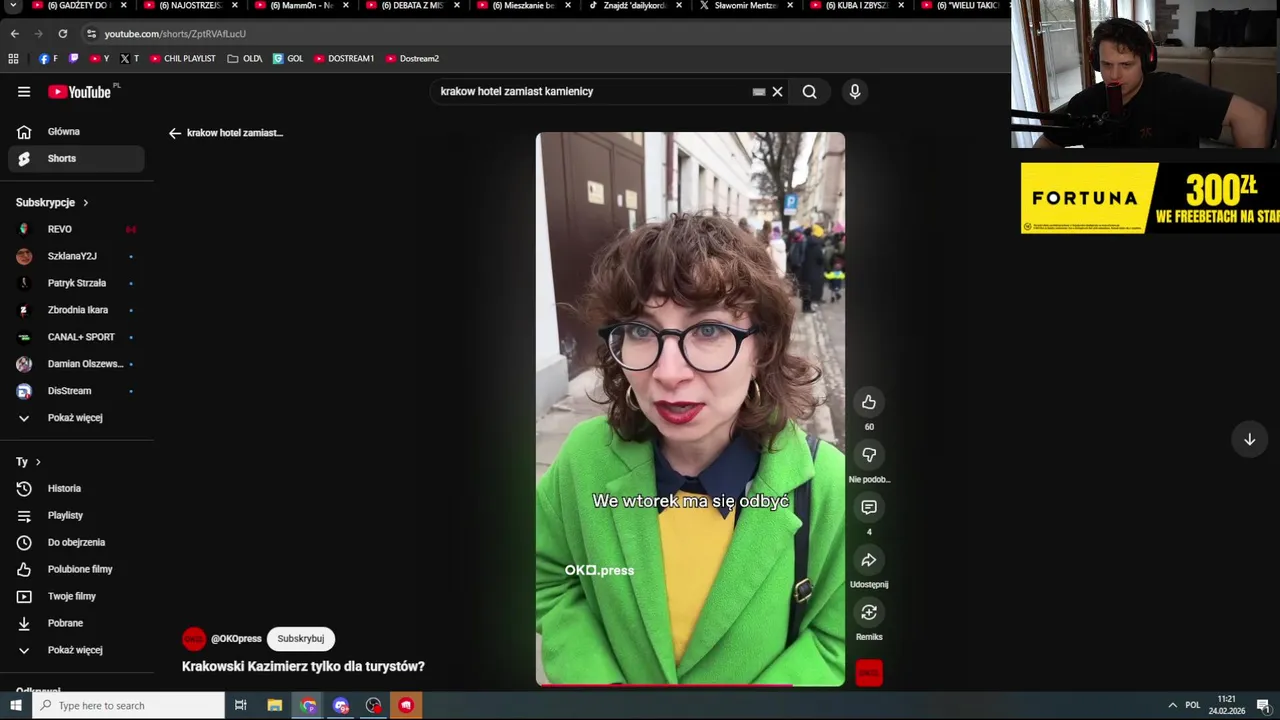The image size is (1280, 720).
Task: Open Task View on the taskbar
Action: (x=241, y=706)
